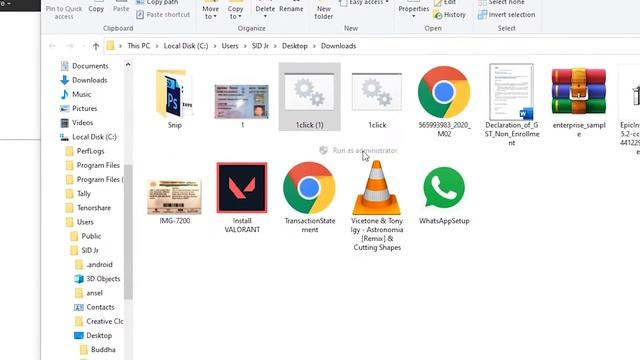Open 3D Objects in the tree
The image size is (640, 360).
click(x=97, y=279)
